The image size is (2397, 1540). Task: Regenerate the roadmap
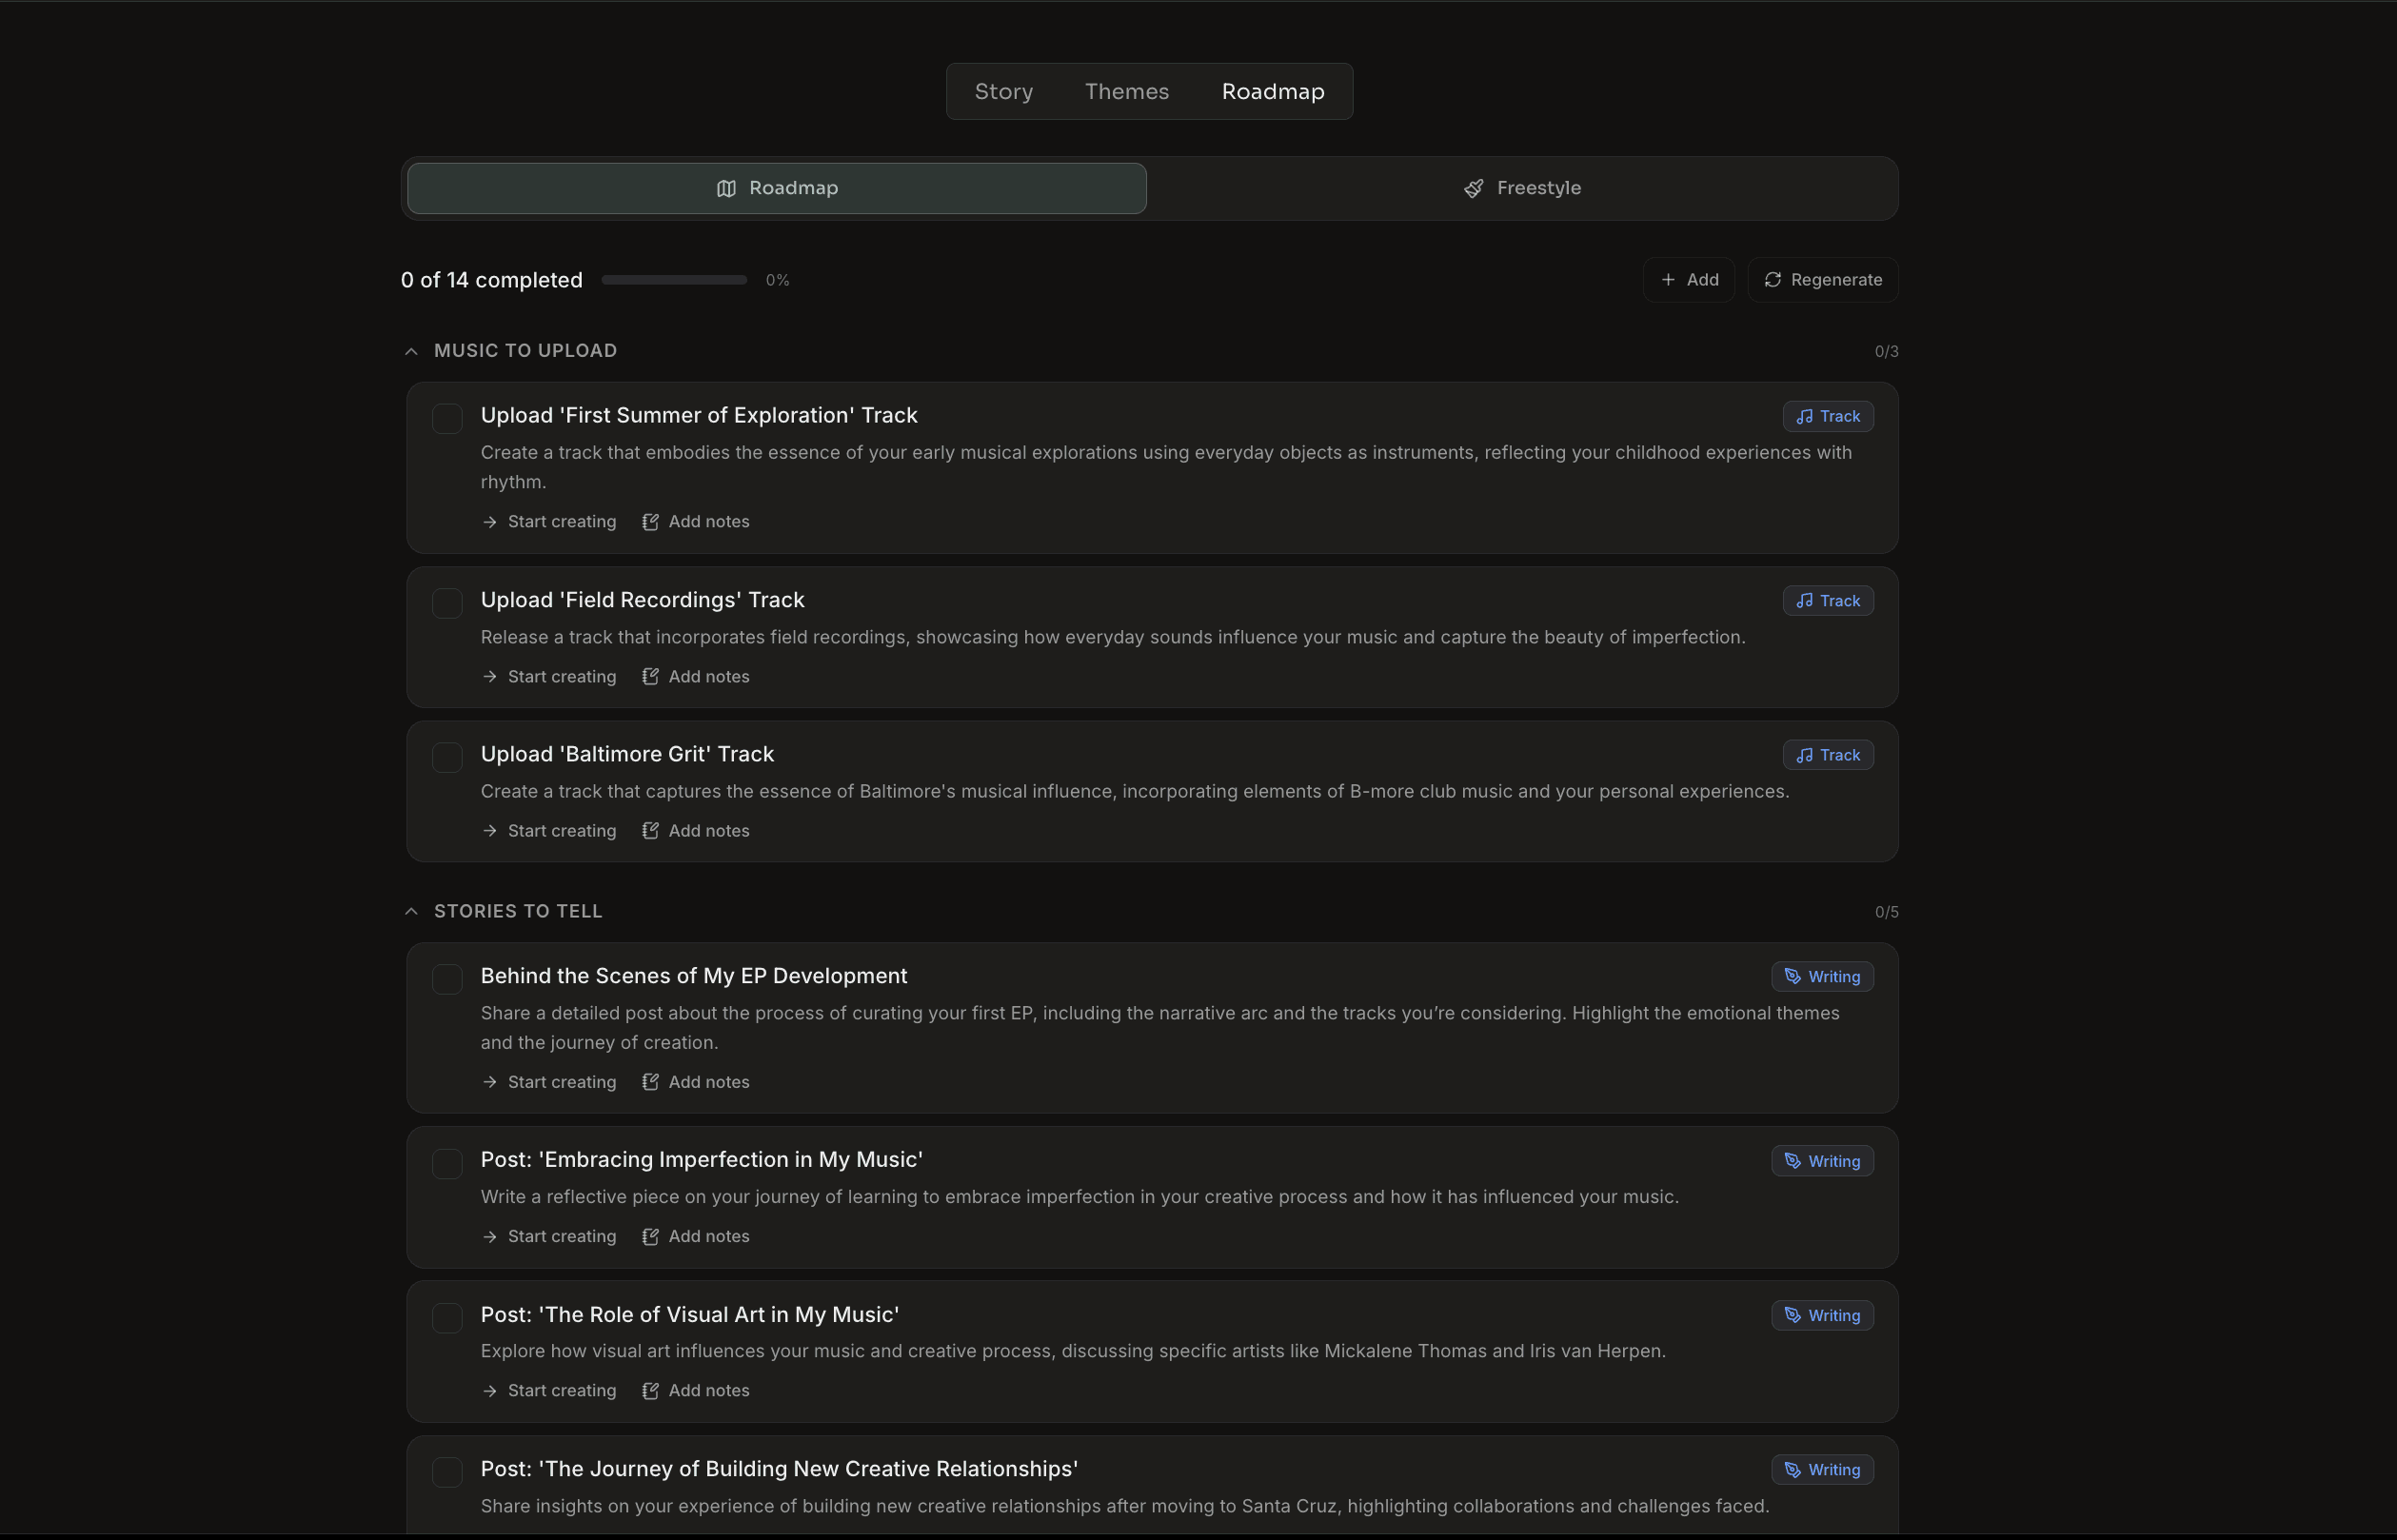[1823, 280]
